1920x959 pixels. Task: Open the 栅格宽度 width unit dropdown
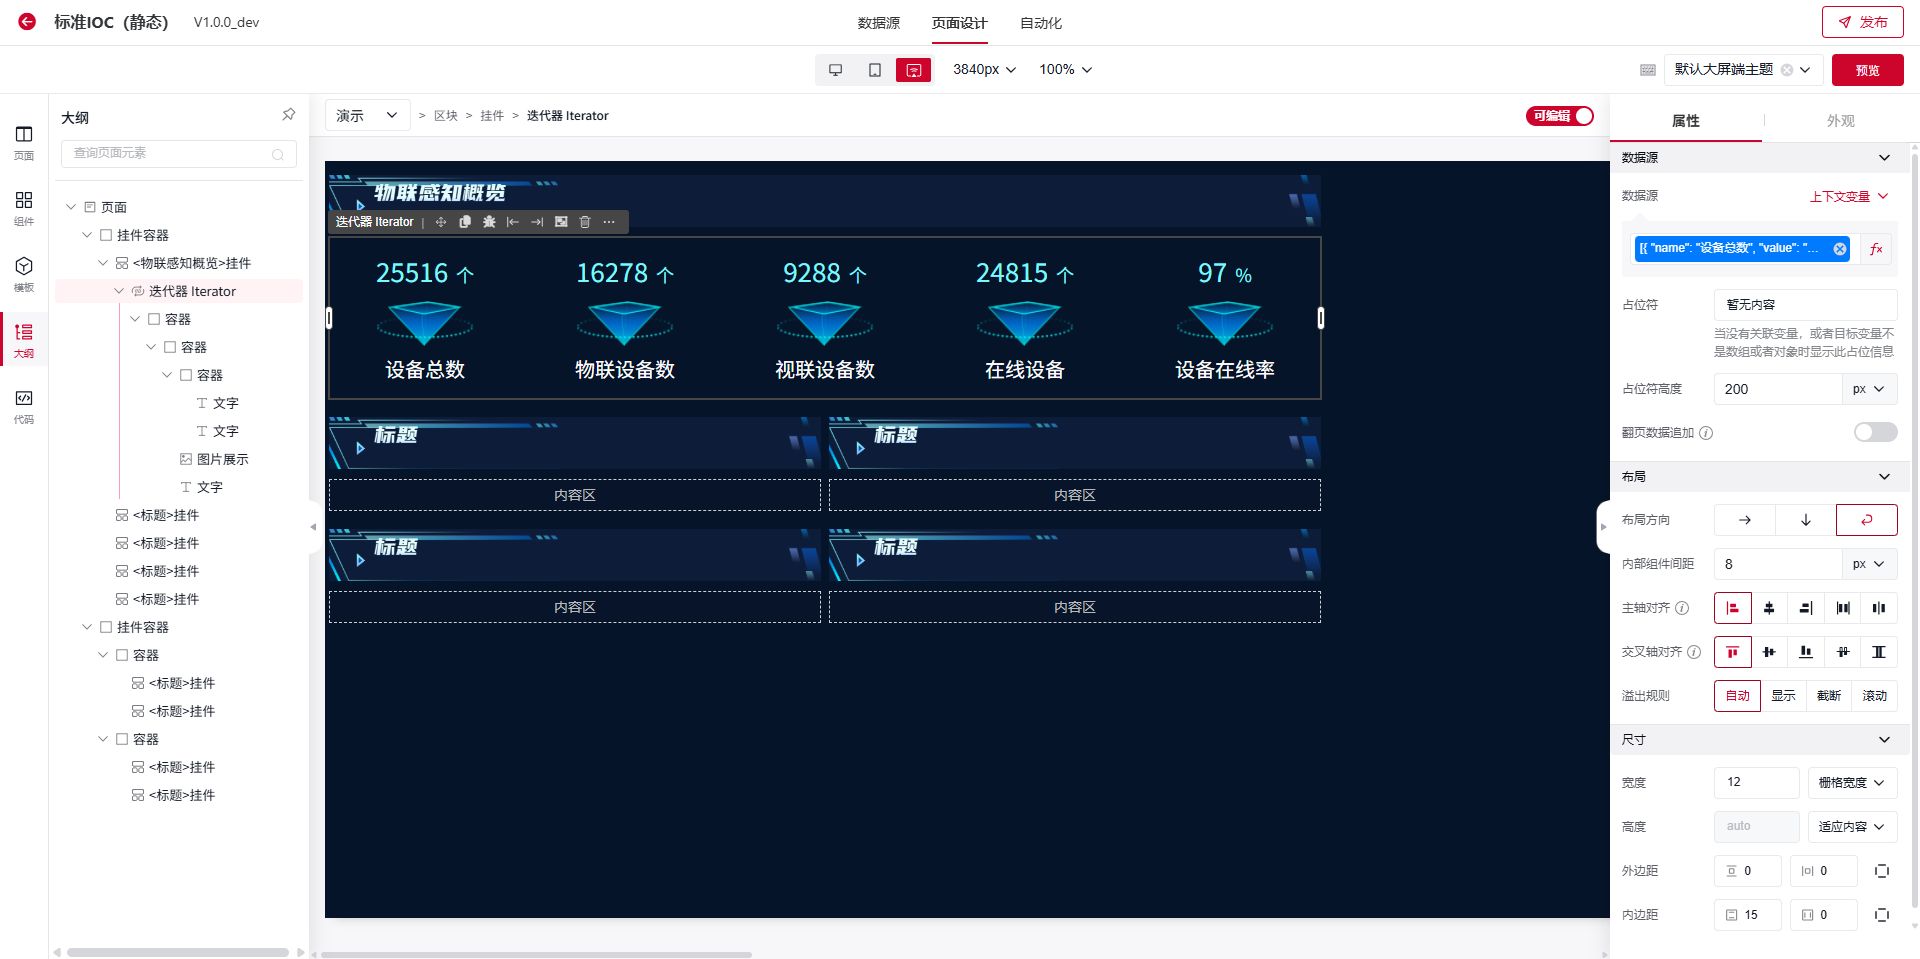1851,783
